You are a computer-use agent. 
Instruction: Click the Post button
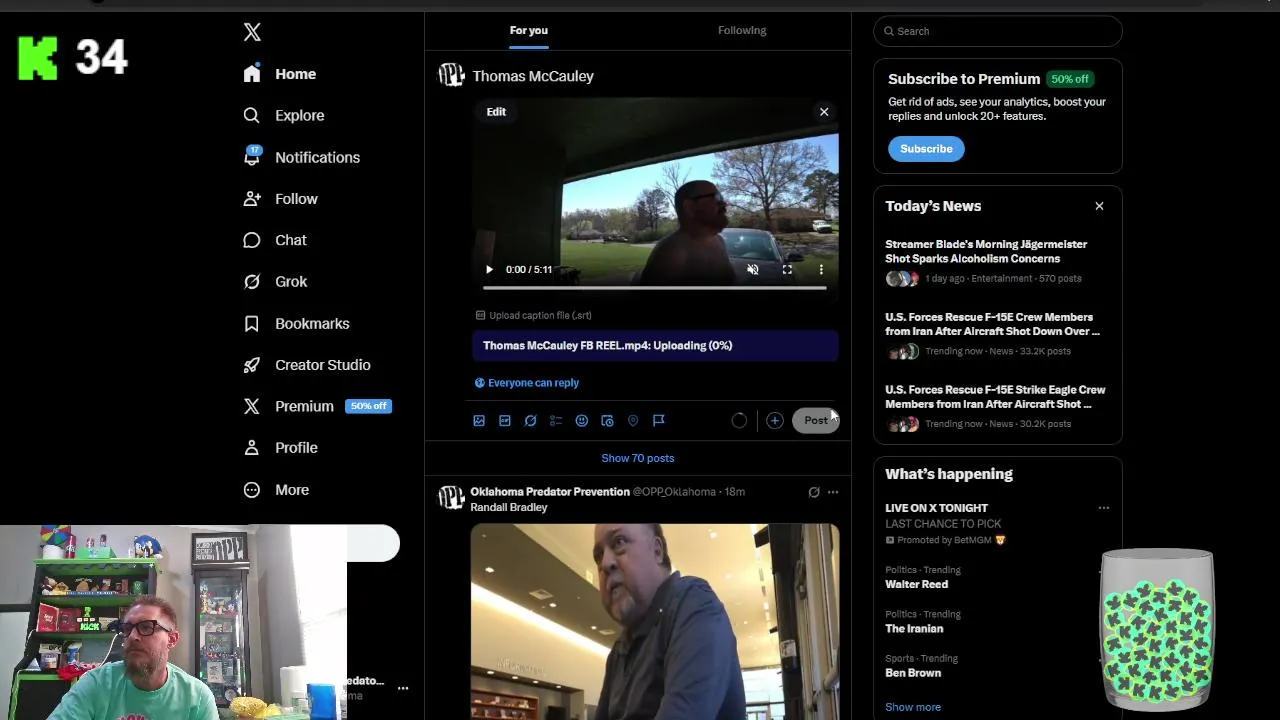click(816, 421)
